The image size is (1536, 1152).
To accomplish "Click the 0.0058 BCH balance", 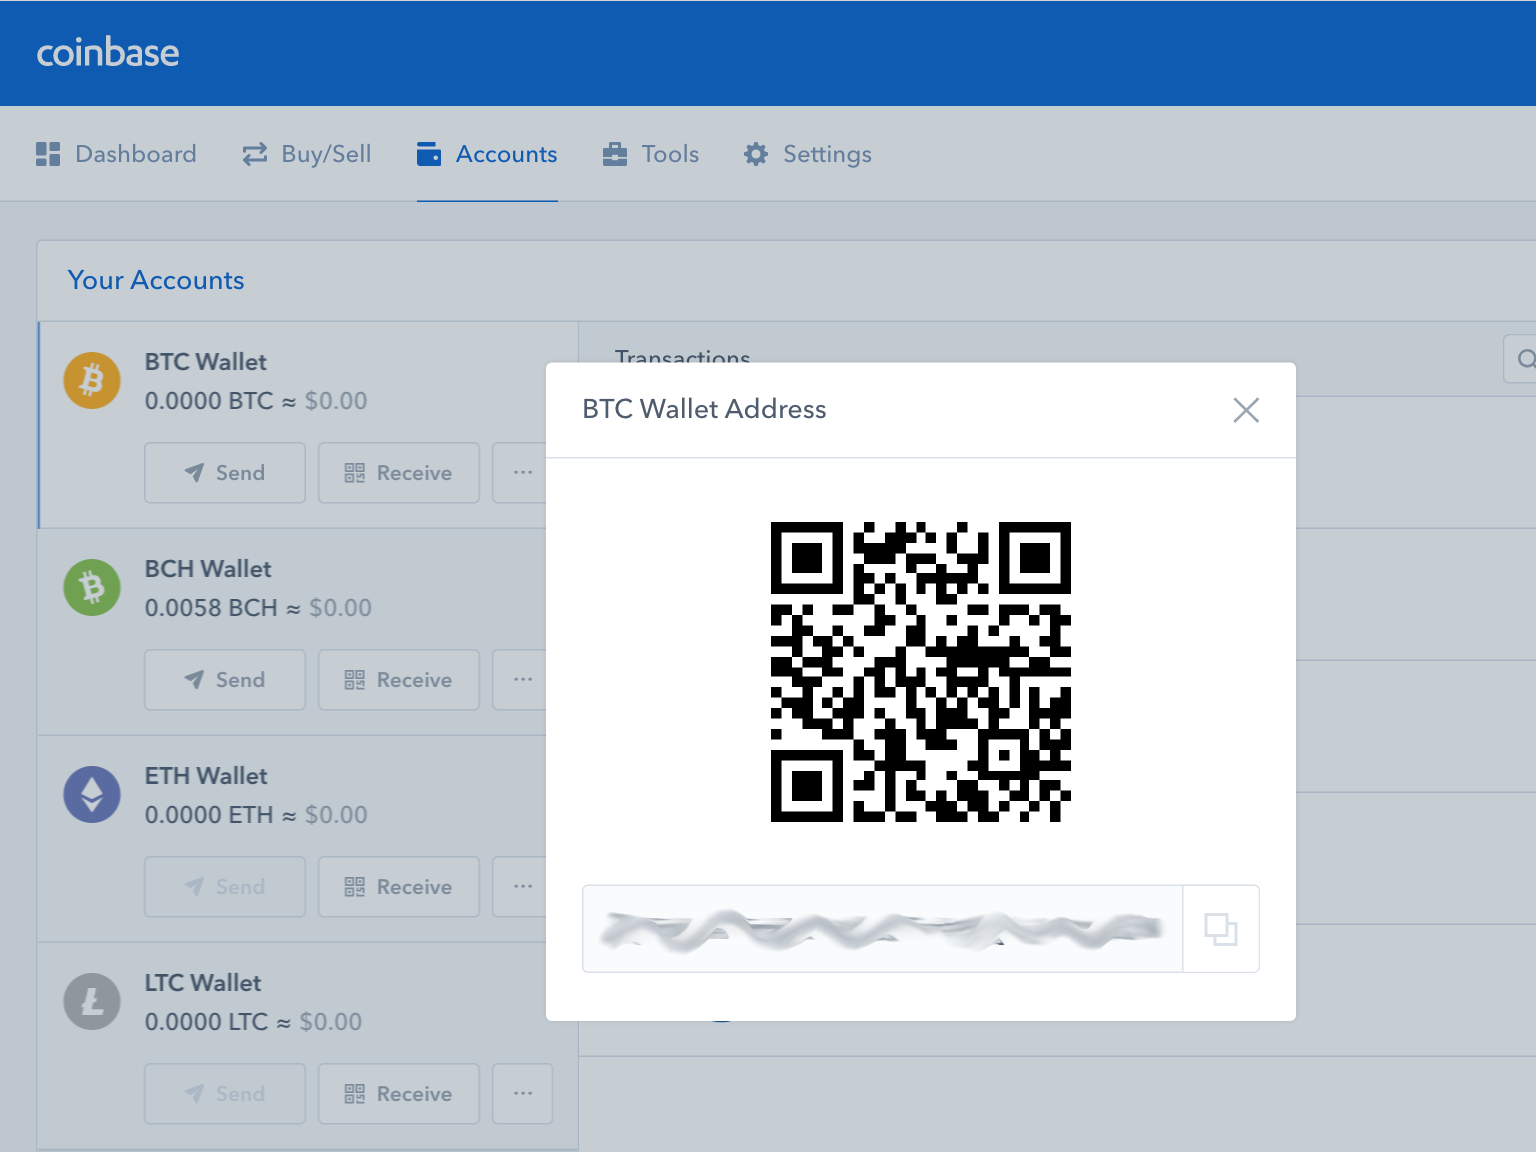I will (211, 608).
